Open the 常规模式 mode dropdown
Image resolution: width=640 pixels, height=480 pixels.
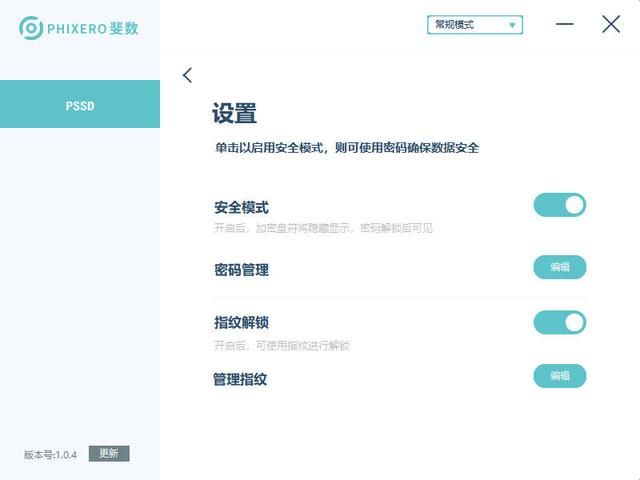(475, 25)
